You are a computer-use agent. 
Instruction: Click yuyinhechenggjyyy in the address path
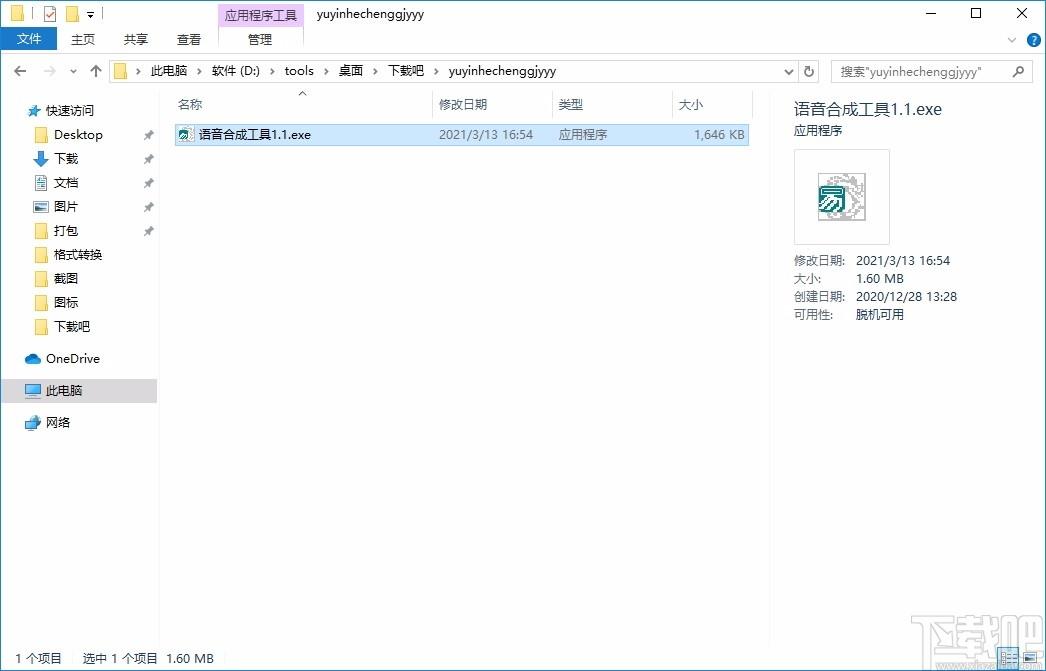point(502,71)
